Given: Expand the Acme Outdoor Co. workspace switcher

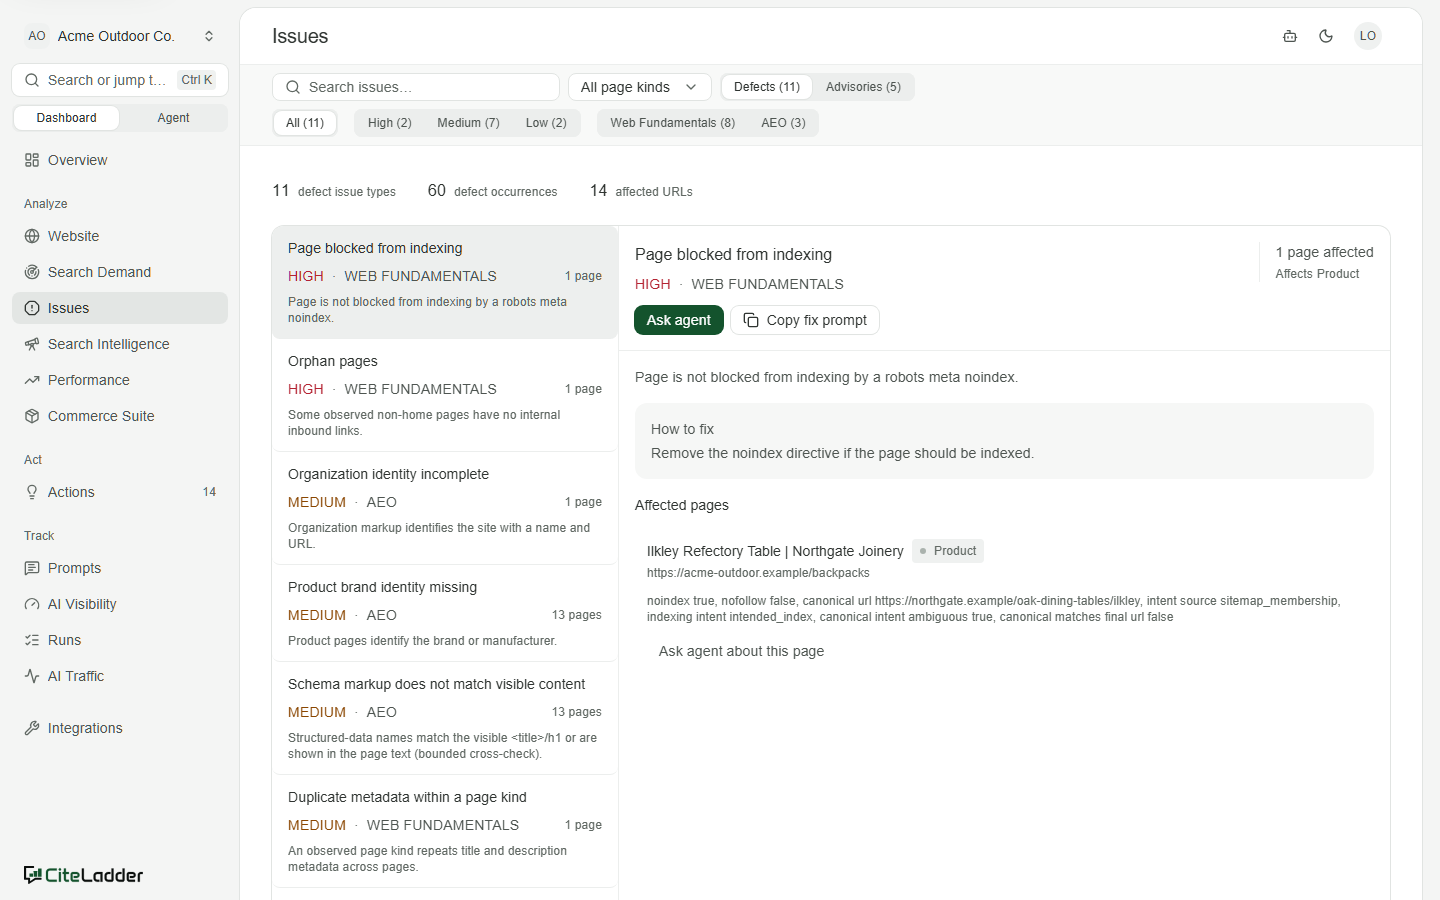Looking at the screenshot, I should pos(120,36).
